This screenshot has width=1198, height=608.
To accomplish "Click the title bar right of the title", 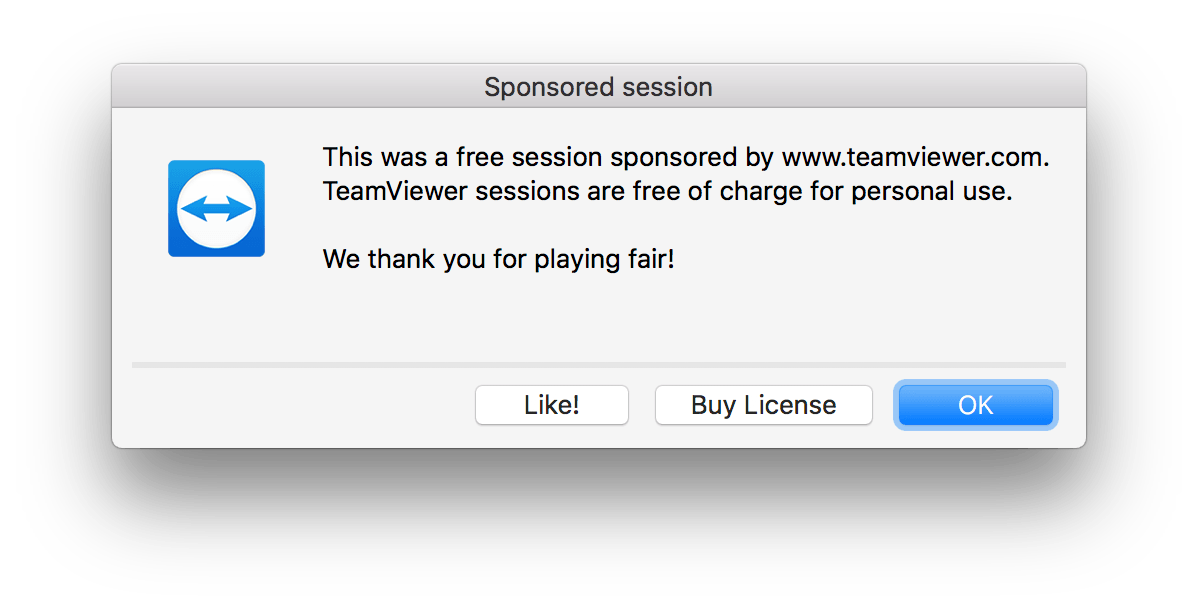I will [x=899, y=86].
